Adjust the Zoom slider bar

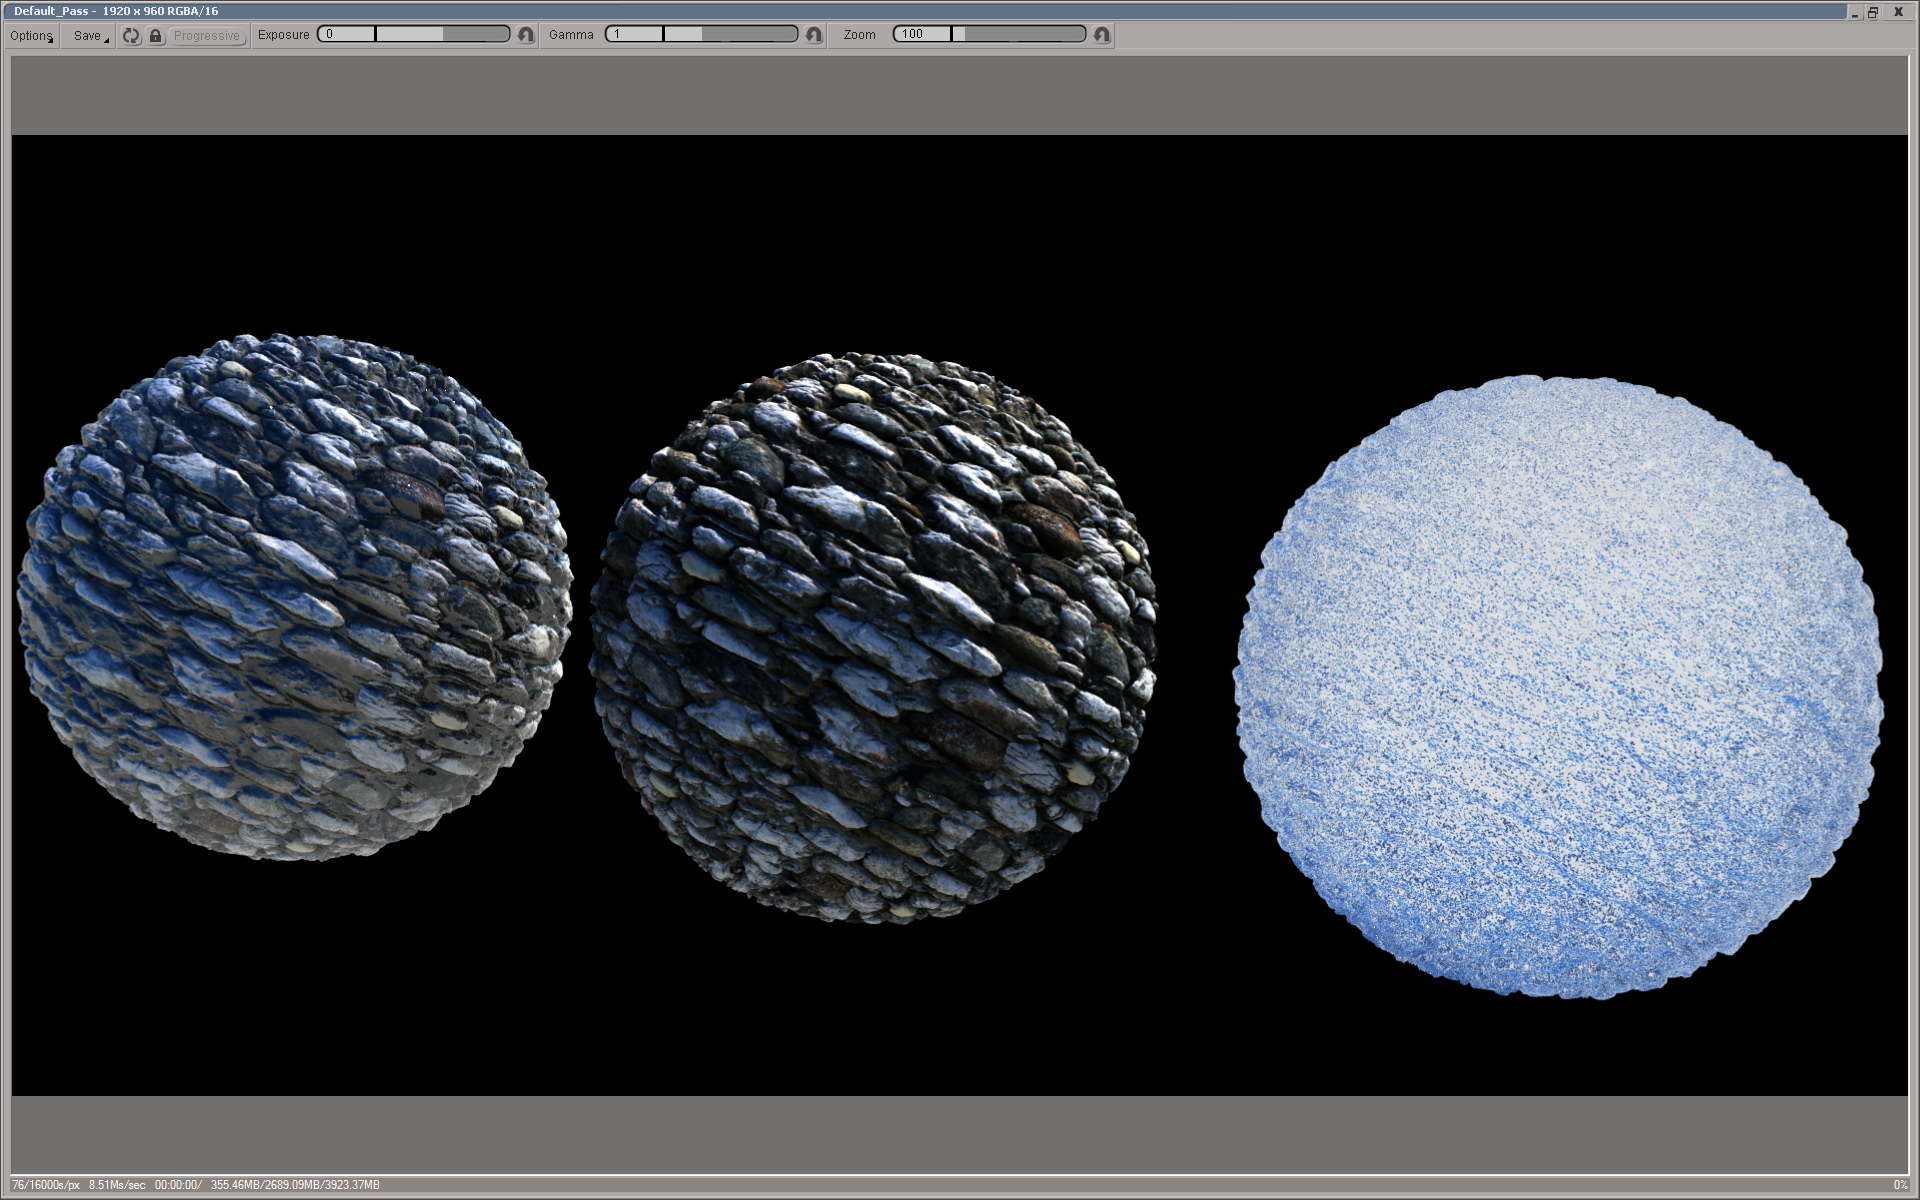tap(1018, 34)
